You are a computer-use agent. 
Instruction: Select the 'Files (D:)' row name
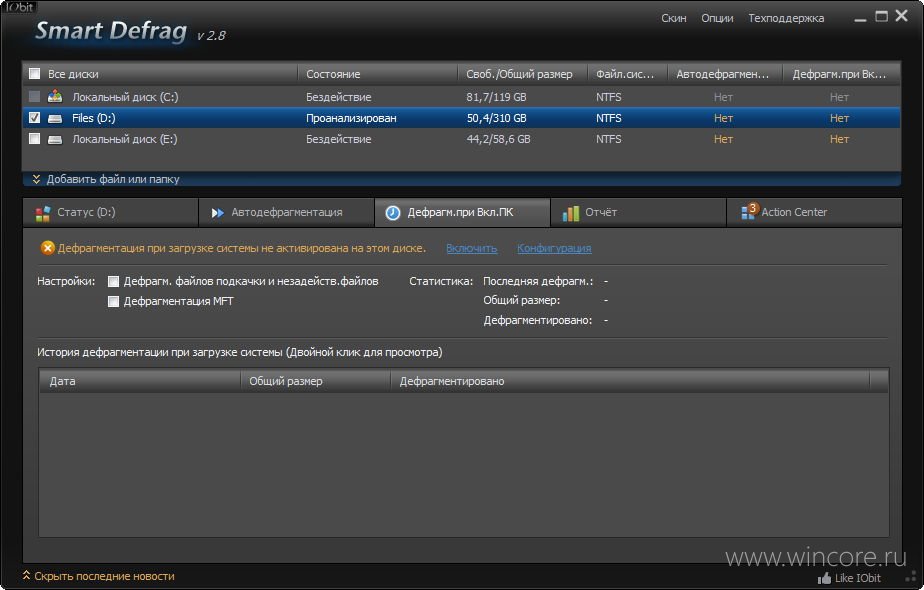click(x=94, y=118)
